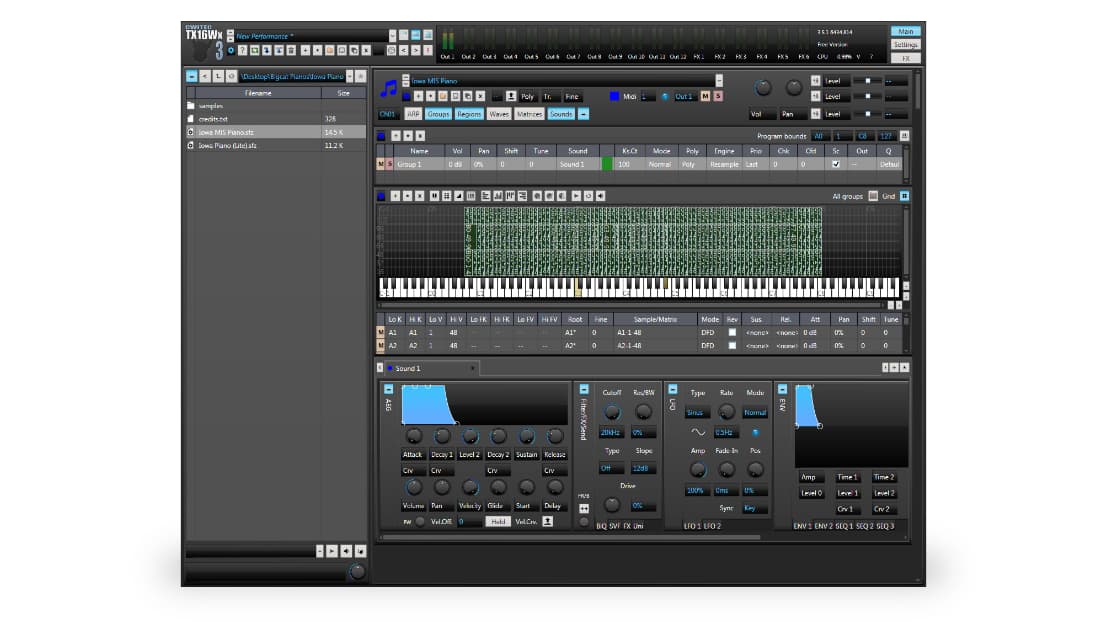
Task: Click the double-arrow icon in the Filter/FX panel
Action: (583, 507)
